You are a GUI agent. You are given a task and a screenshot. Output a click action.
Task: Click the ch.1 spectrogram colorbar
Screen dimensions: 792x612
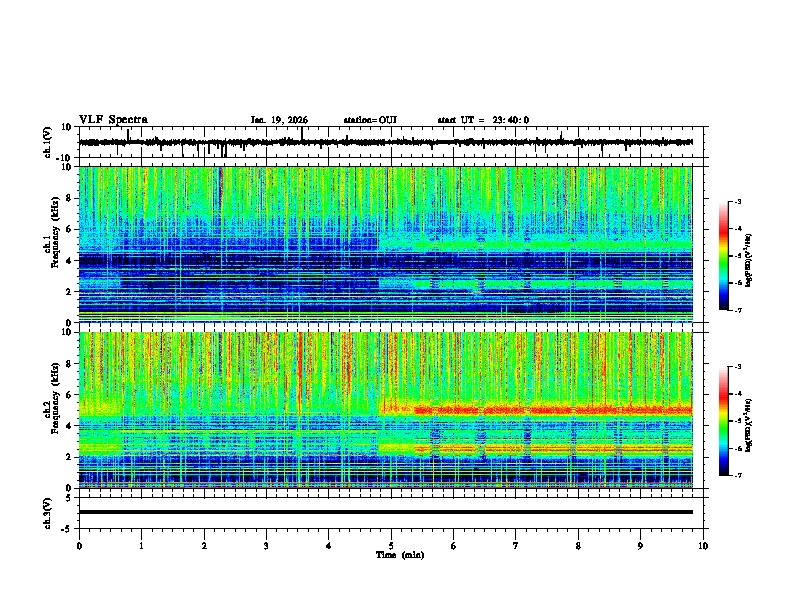tap(723, 256)
